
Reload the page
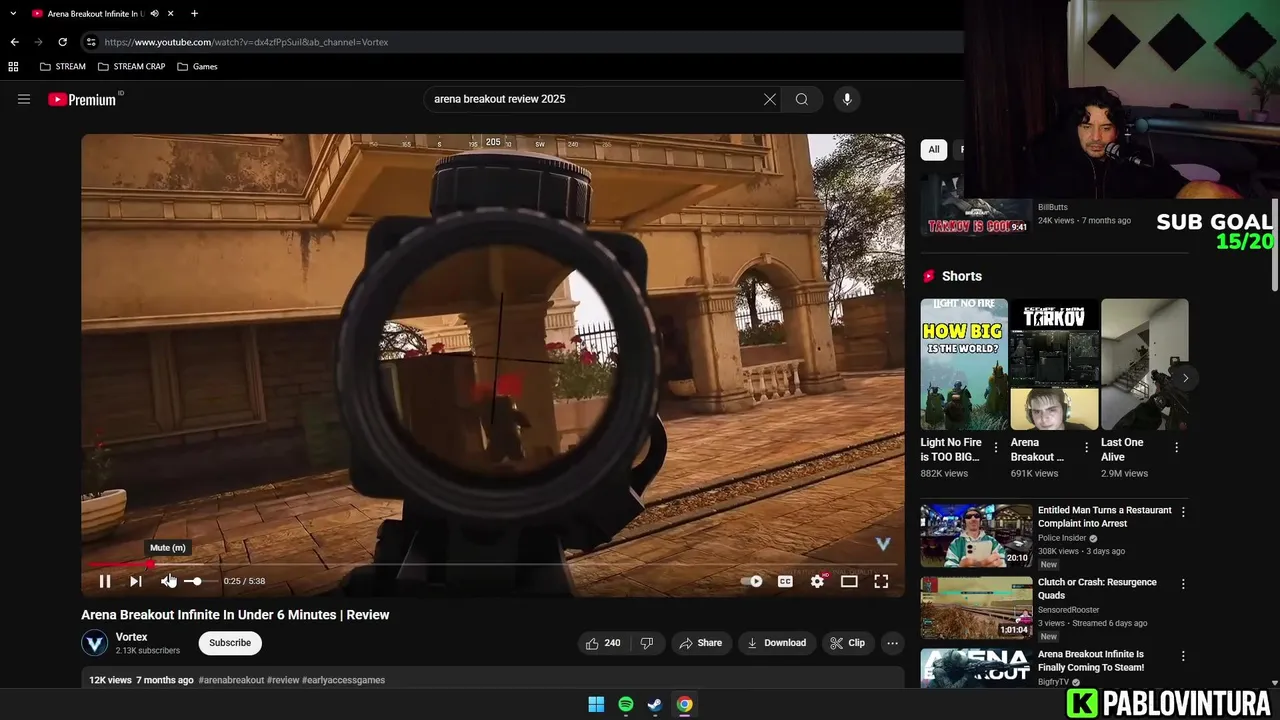(x=62, y=42)
